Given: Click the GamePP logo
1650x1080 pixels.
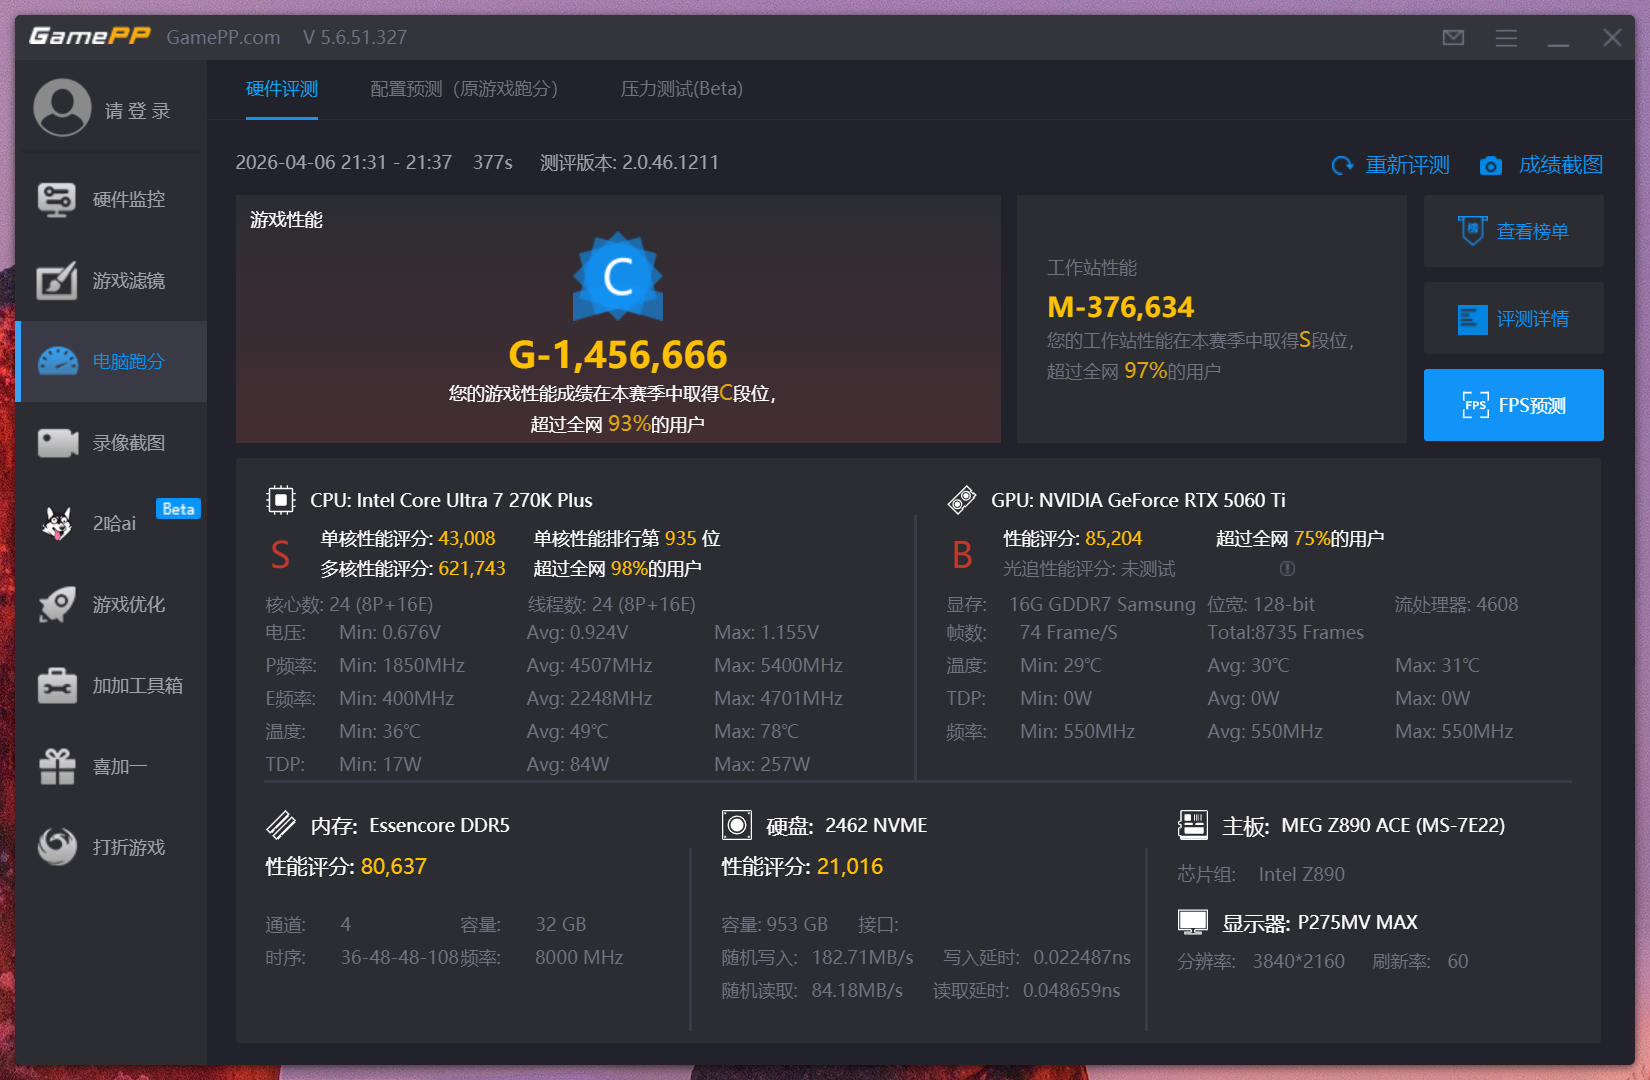Looking at the screenshot, I should pyautogui.click(x=90, y=37).
